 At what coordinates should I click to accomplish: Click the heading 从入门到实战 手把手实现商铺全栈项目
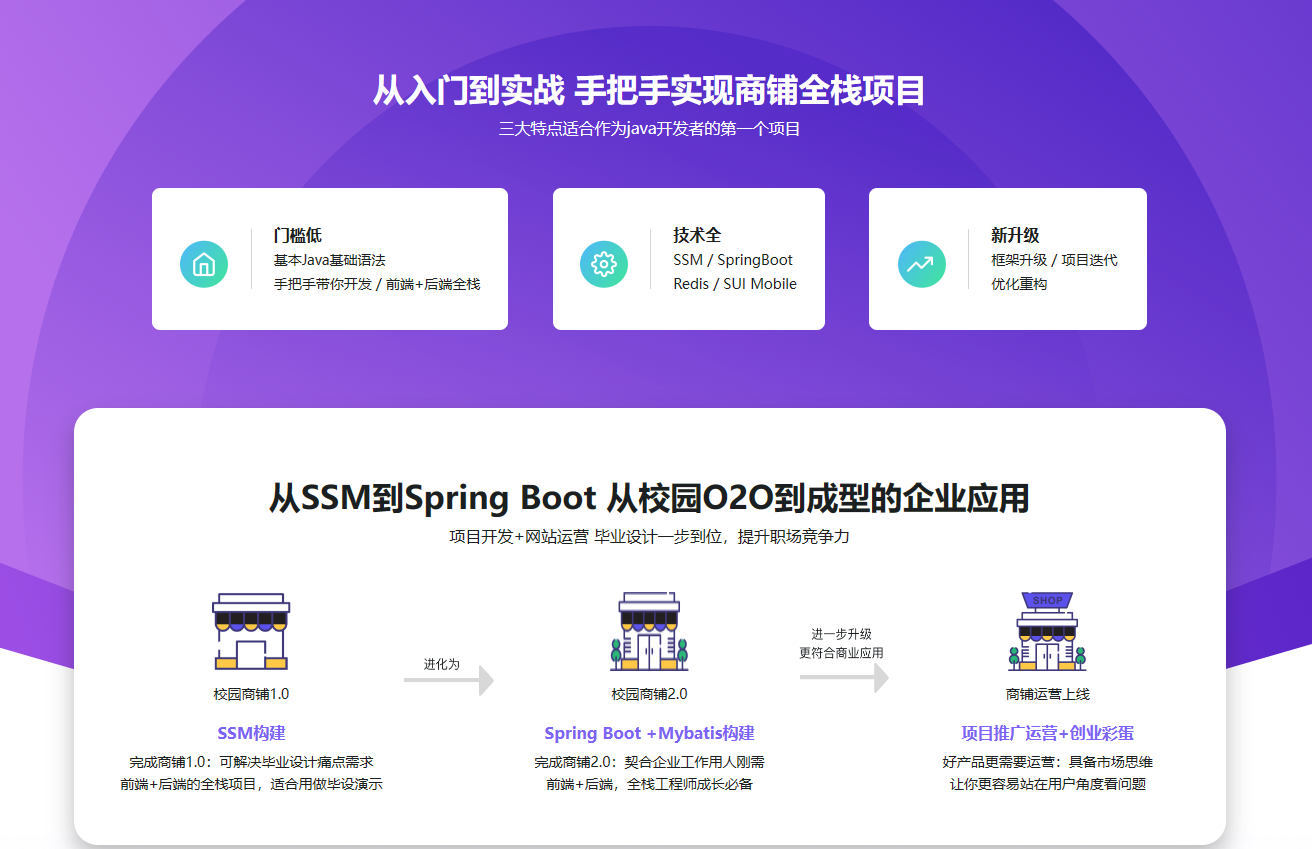pos(649,90)
